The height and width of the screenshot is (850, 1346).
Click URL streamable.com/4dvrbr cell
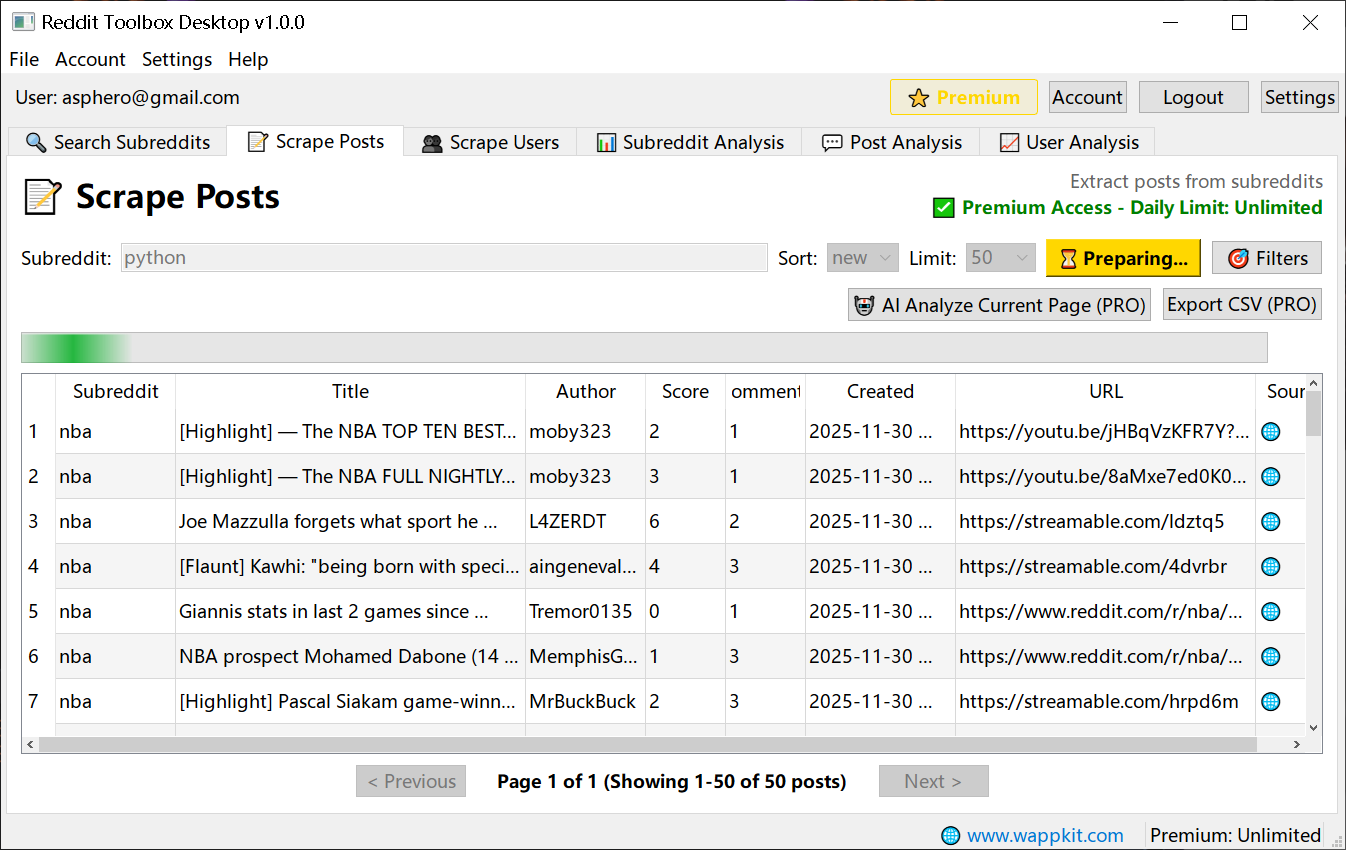tap(1106, 566)
